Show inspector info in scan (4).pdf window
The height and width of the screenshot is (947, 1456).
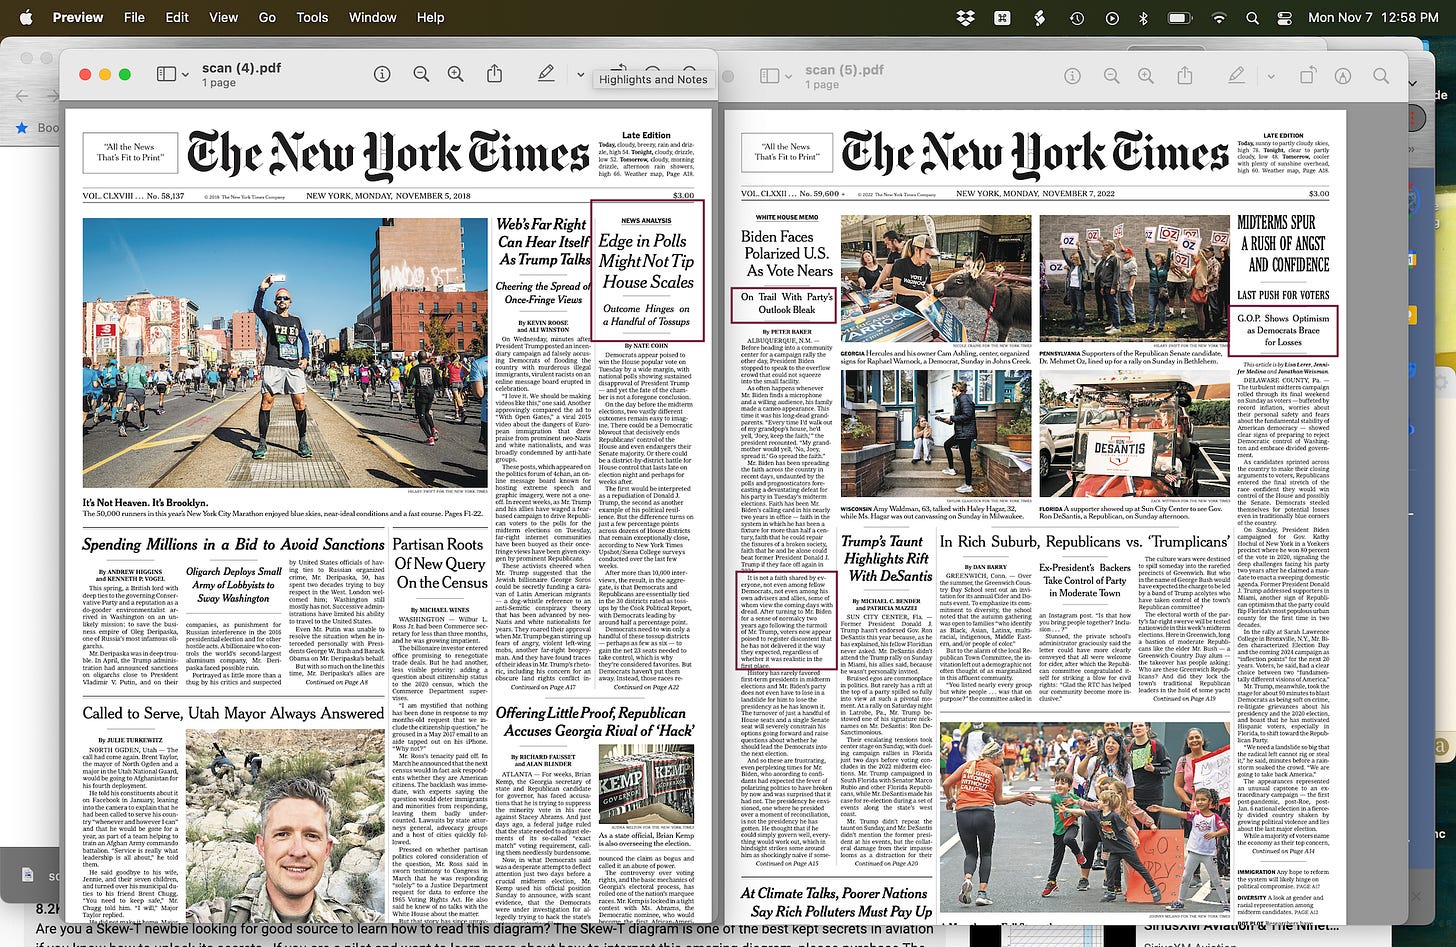click(x=382, y=74)
